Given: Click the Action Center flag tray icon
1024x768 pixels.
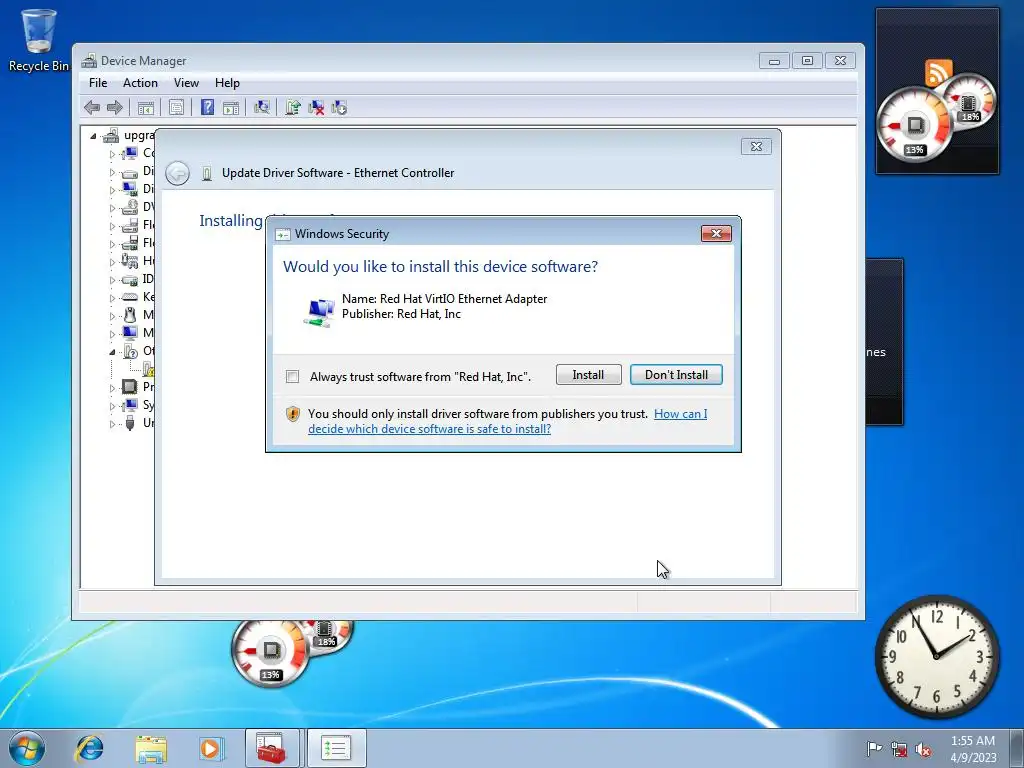Looking at the screenshot, I should click(874, 748).
